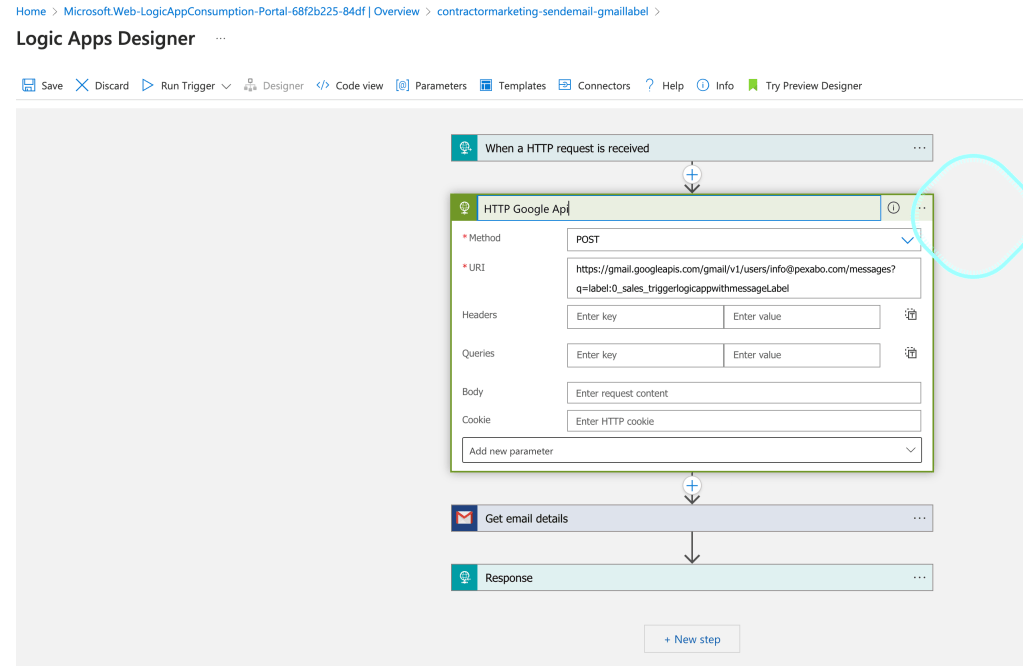Expand 'When a HTTP request is received' step
This screenshot has width=1023, height=666.
click(x=692, y=148)
